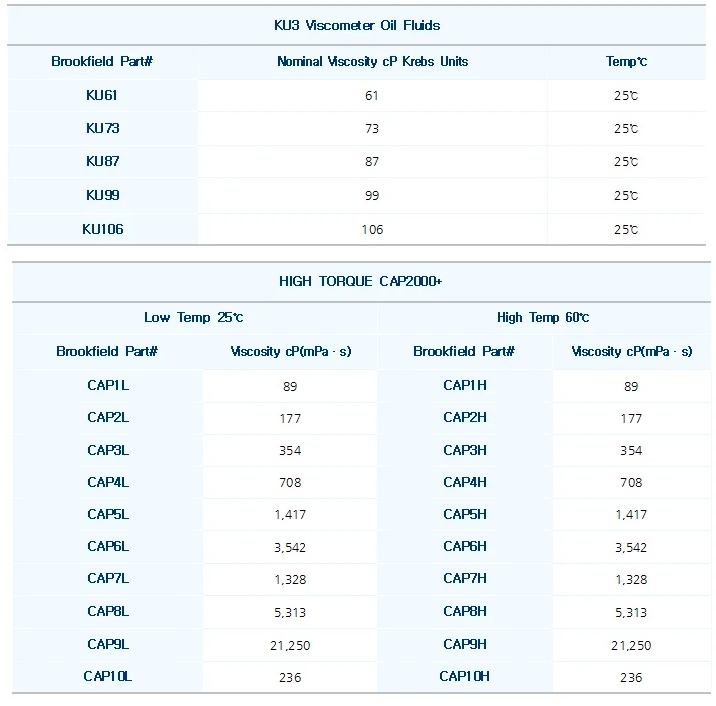Viewport: 716px width, 706px height.
Task: Click the HIGH TORQUE CAP2000+ heading
Action: tap(360, 281)
